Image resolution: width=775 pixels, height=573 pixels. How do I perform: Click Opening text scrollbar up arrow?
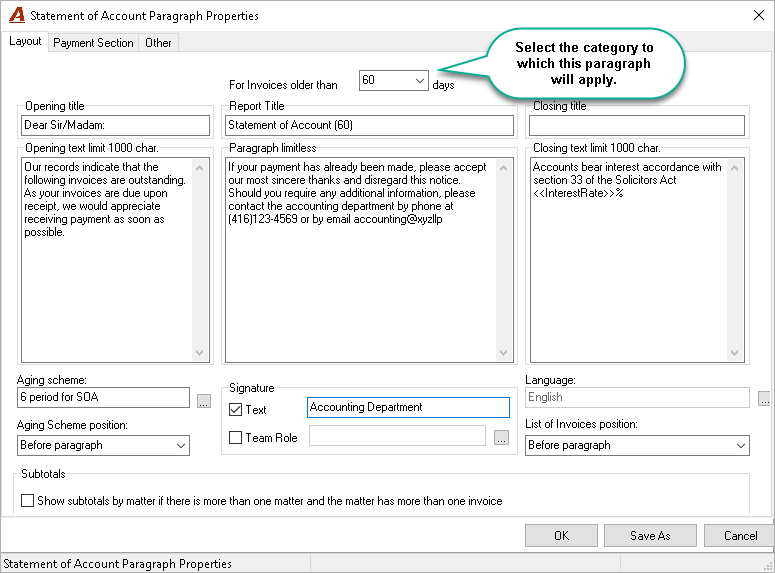coord(200,168)
